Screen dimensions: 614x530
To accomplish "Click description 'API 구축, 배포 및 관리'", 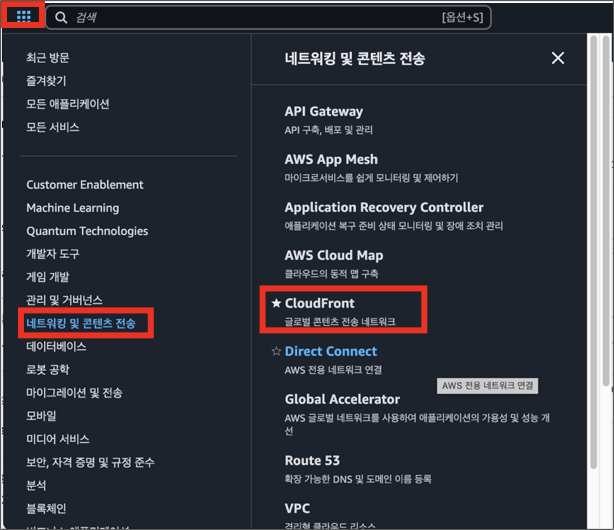I will click(x=329, y=130).
